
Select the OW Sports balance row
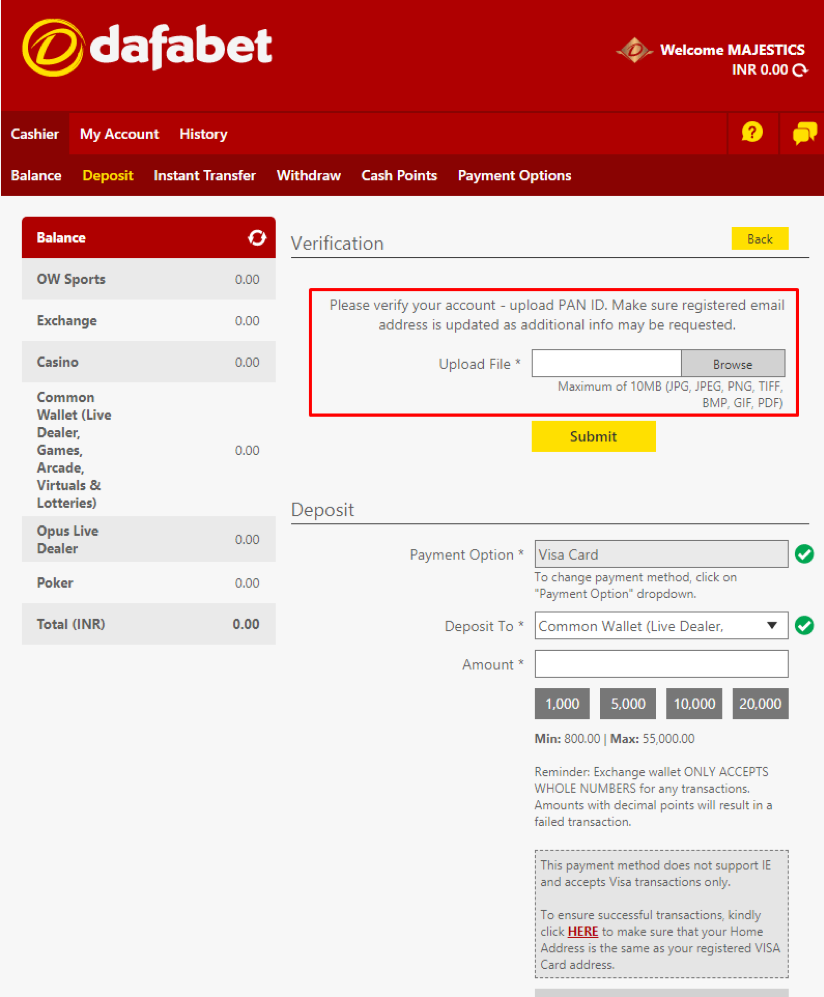149,279
